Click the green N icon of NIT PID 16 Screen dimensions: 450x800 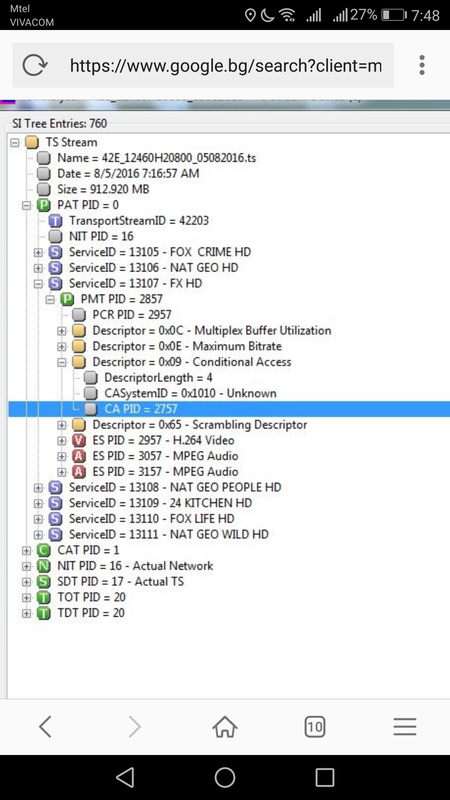tap(43, 566)
